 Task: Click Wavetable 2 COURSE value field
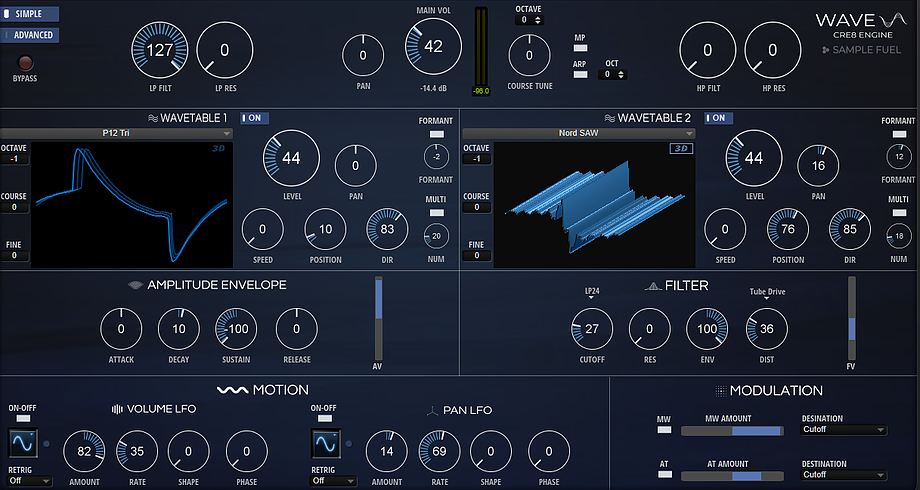476,207
